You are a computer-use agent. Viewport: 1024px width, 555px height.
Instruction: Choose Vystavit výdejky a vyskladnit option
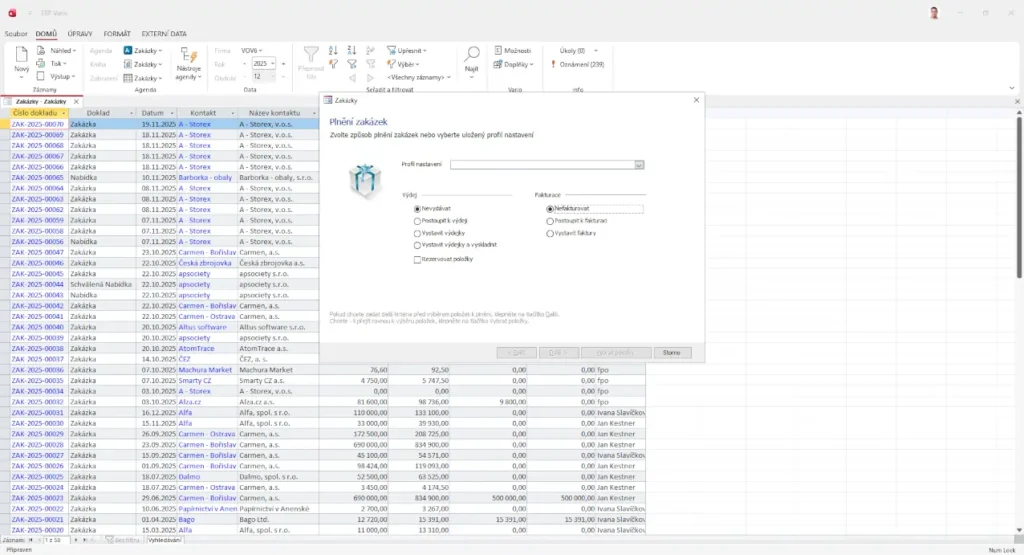(418, 245)
